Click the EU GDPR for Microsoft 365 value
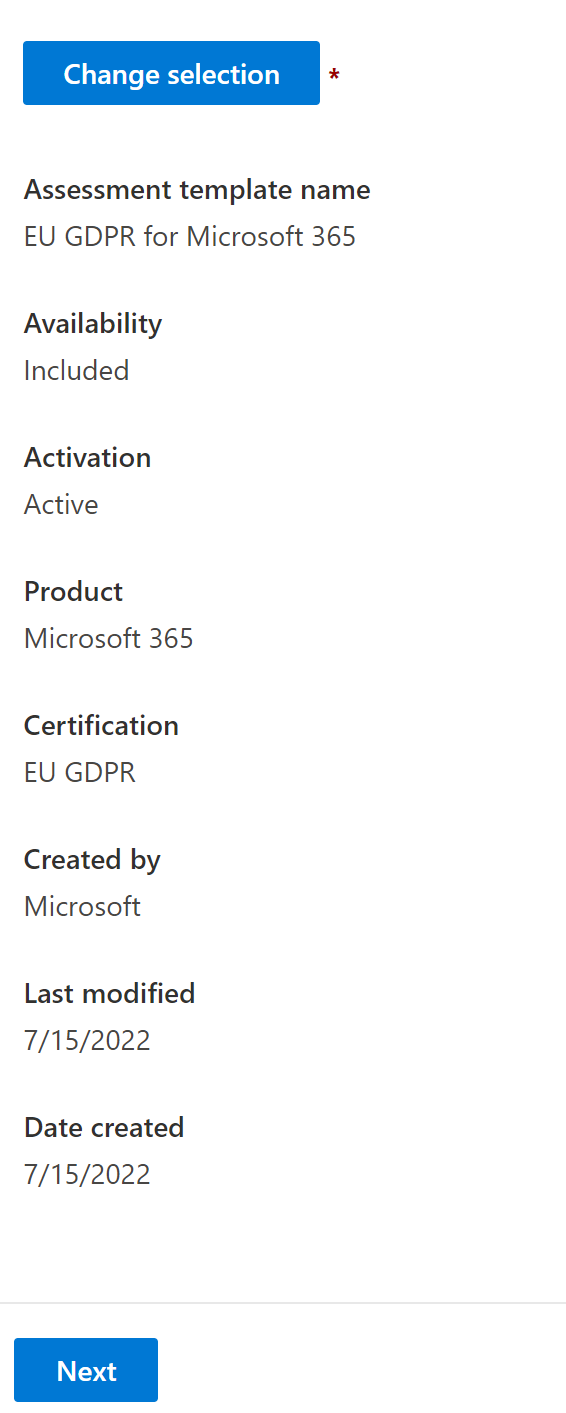The height and width of the screenshot is (1413, 566). [x=190, y=237]
